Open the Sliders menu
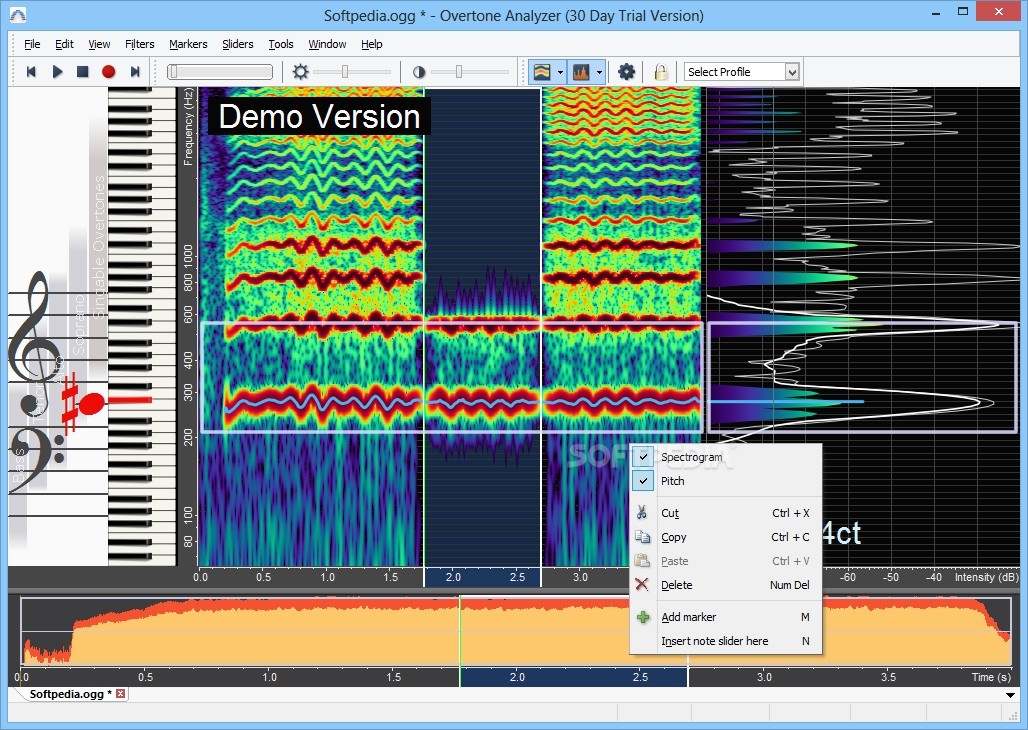The image size is (1028, 730). point(237,44)
